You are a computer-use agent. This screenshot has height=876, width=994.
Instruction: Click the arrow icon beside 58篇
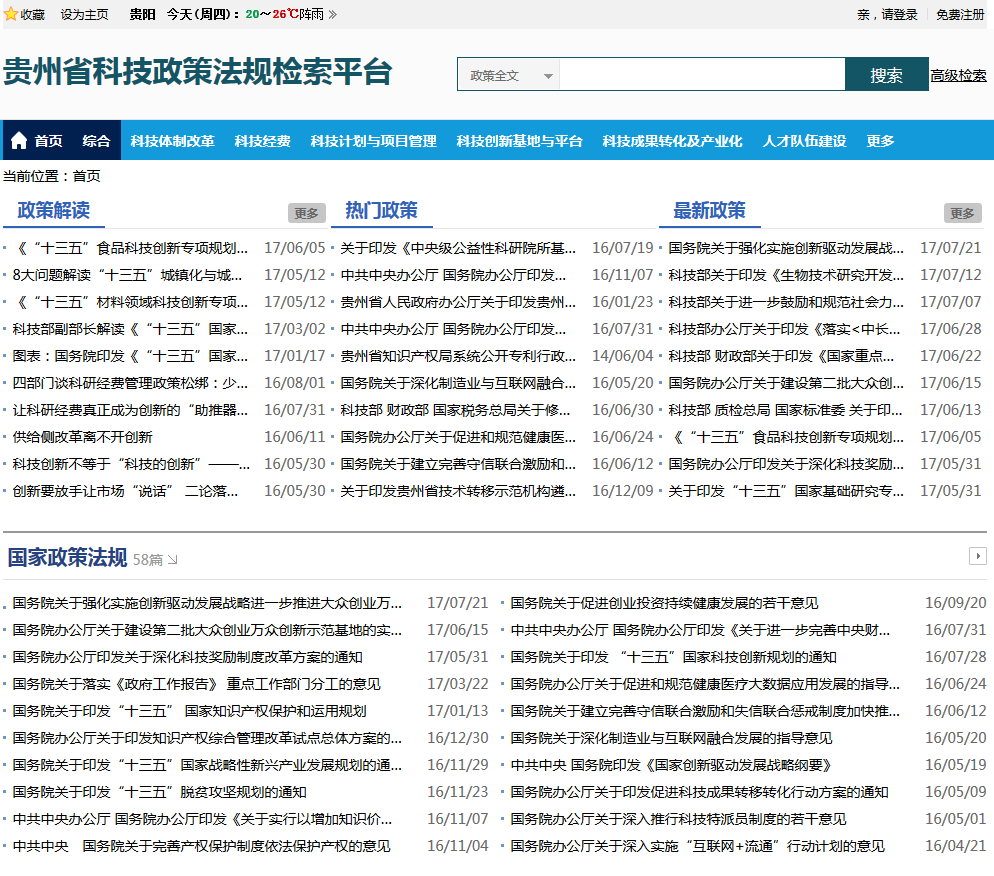pos(173,560)
